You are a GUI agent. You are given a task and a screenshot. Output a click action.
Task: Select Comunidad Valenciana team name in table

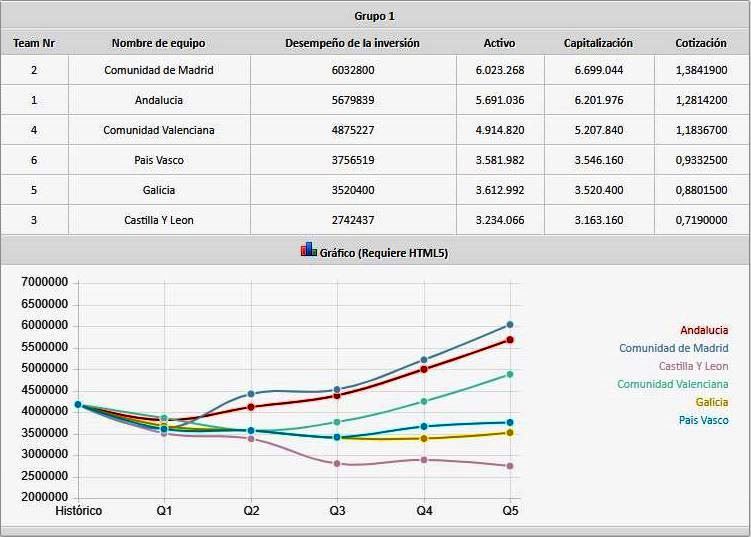point(159,130)
